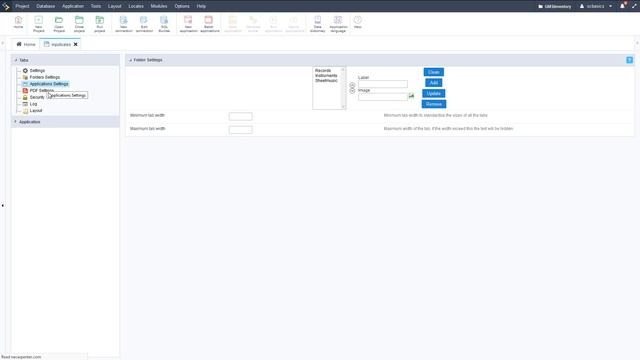Click the folder list scrollbar

tap(343, 88)
